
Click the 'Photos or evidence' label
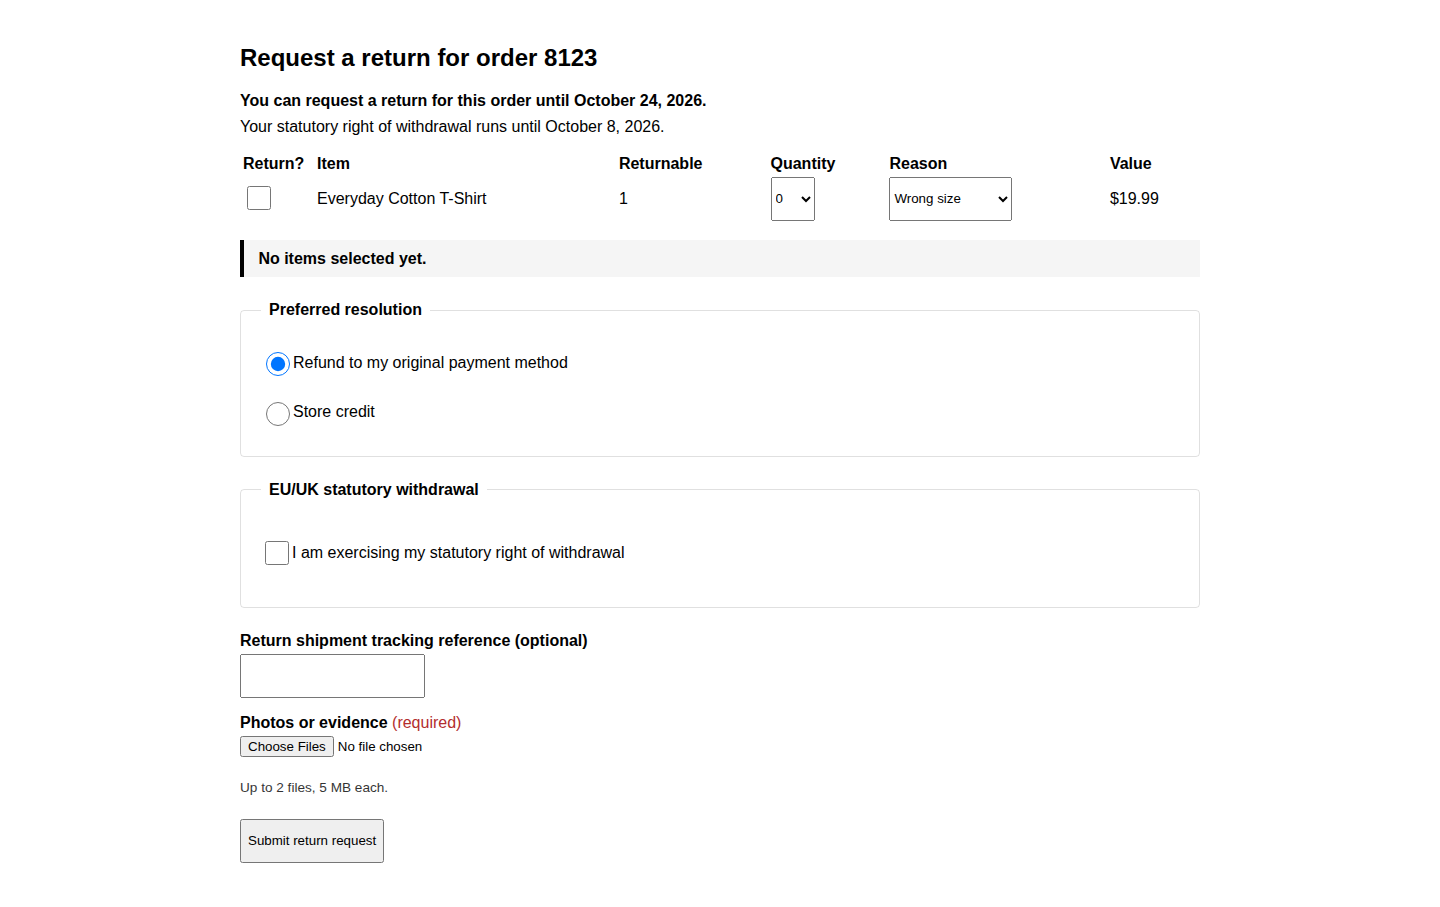[314, 723]
